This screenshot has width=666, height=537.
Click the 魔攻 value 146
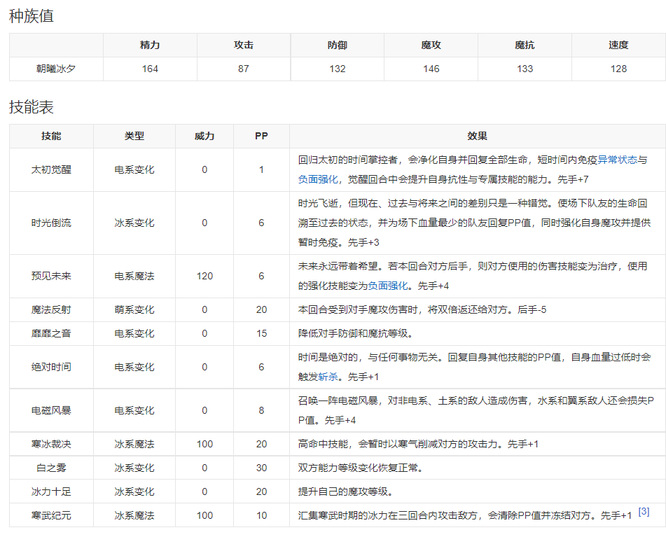pyautogui.click(x=431, y=69)
